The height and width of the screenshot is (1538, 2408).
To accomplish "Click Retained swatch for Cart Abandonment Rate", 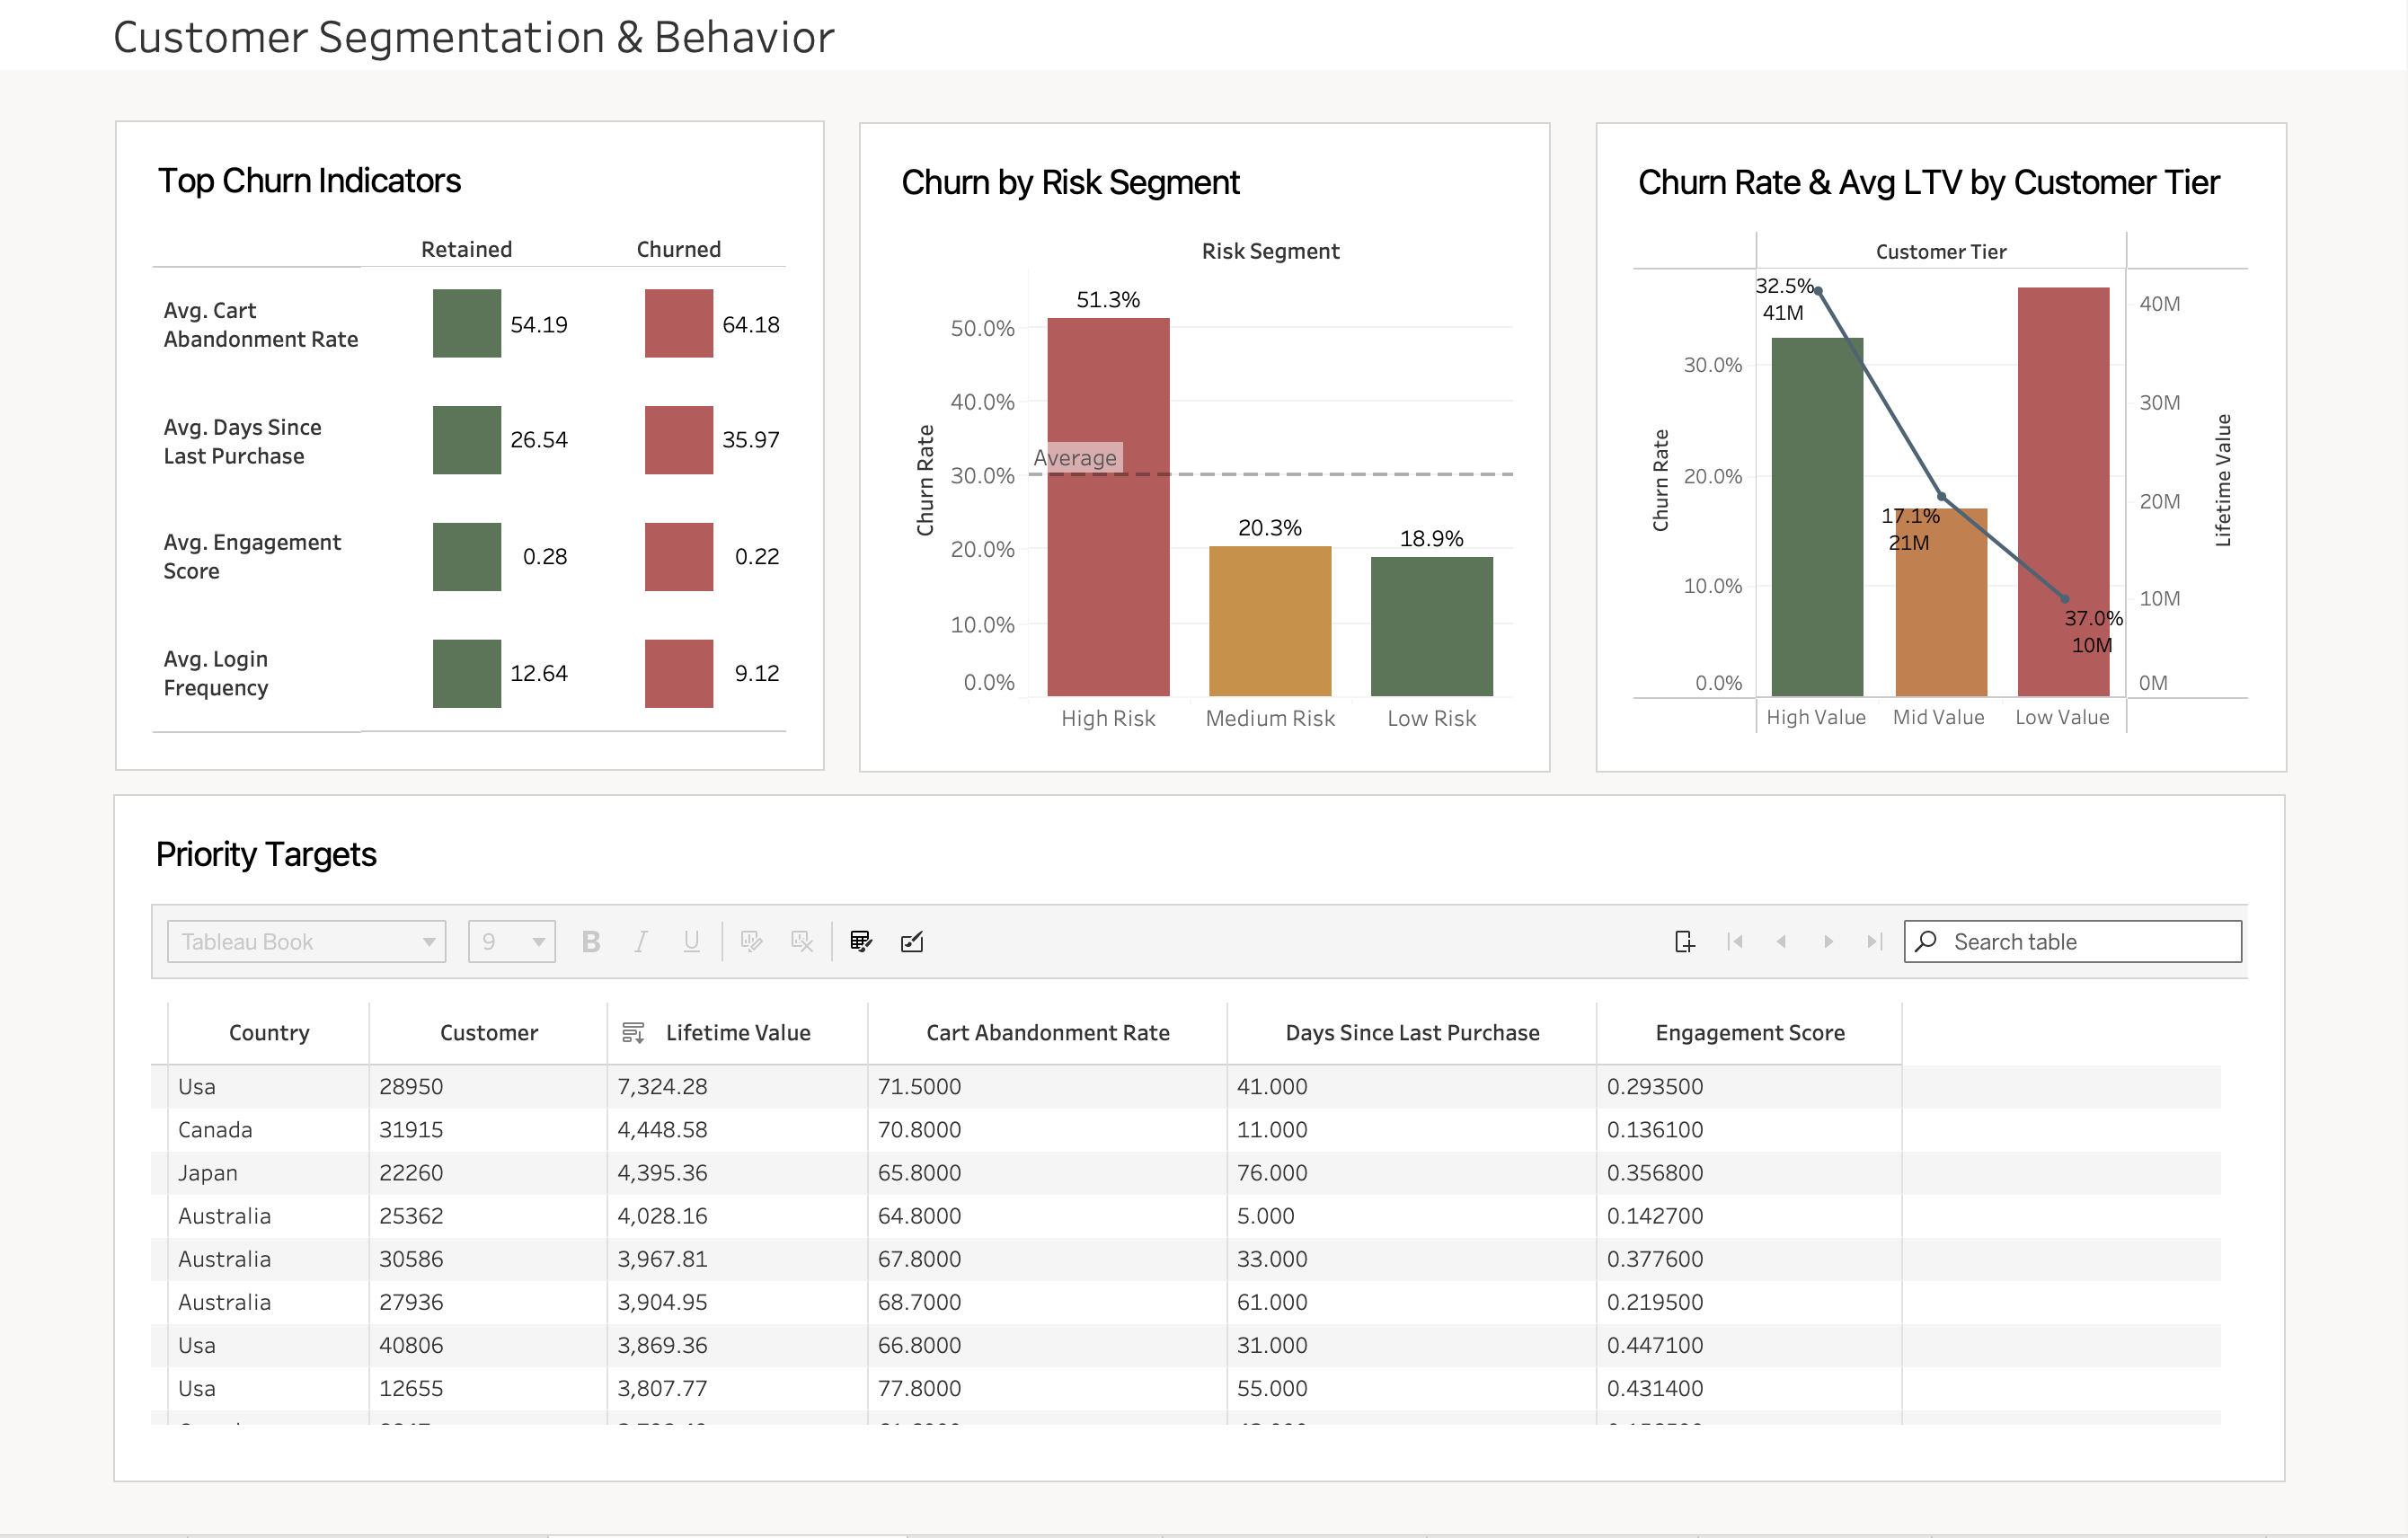I will [466, 323].
